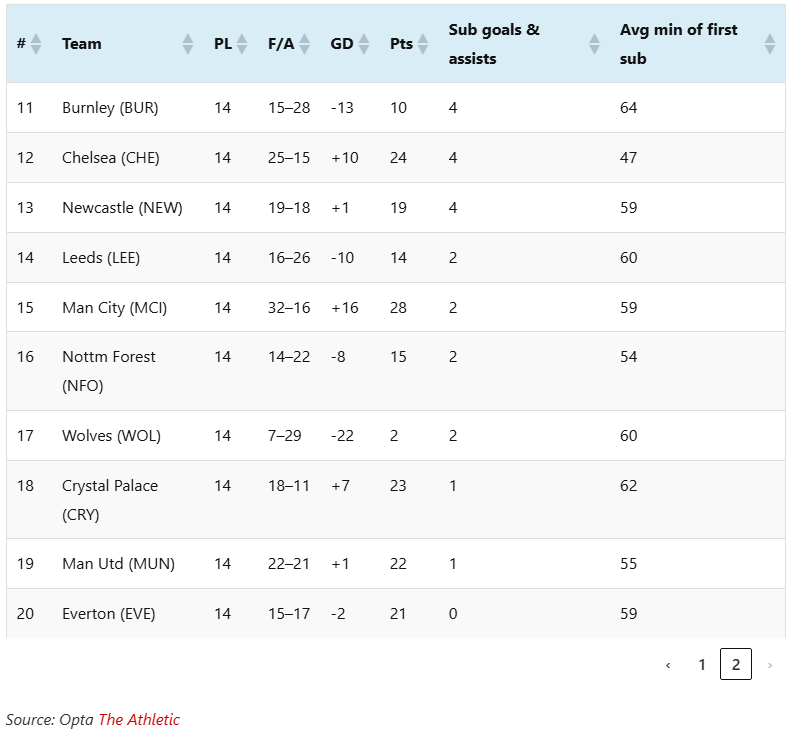Click the Pts column header label
This screenshot has width=795, height=730.
tap(401, 44)
